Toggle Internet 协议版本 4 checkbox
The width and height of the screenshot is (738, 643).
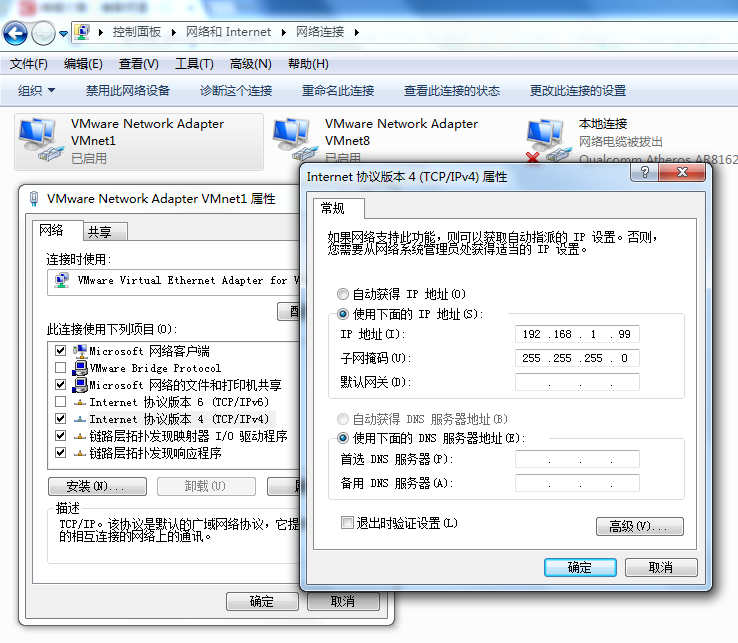tap(60, 418)
